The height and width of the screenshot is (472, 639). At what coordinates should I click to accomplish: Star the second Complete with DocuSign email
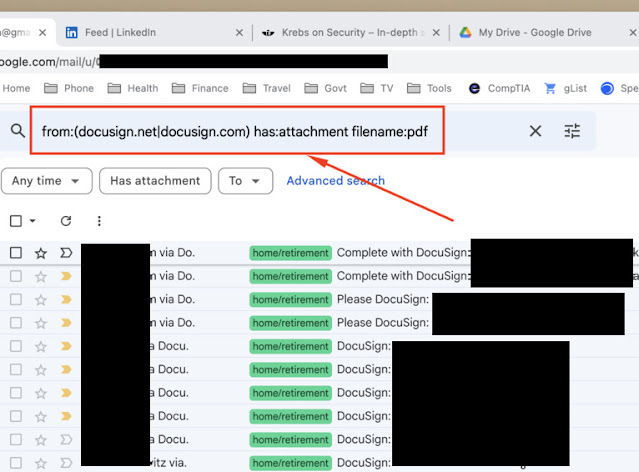click(41, 277)
